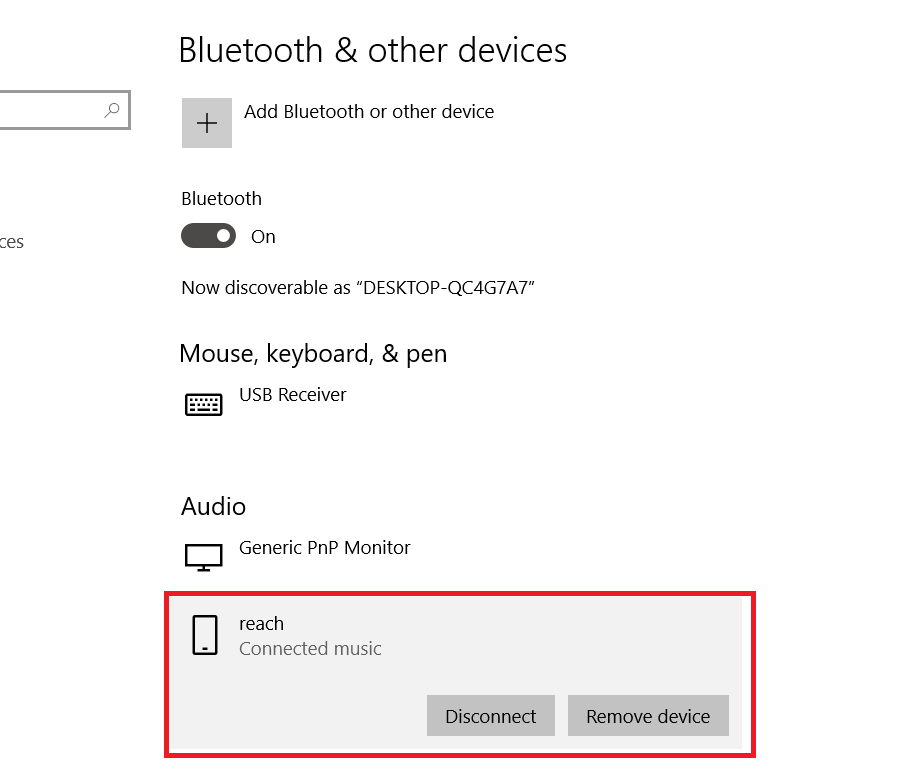Click the 'On' label beside the Bluetooth switch

pyautogui.click(x=263, y=237)
